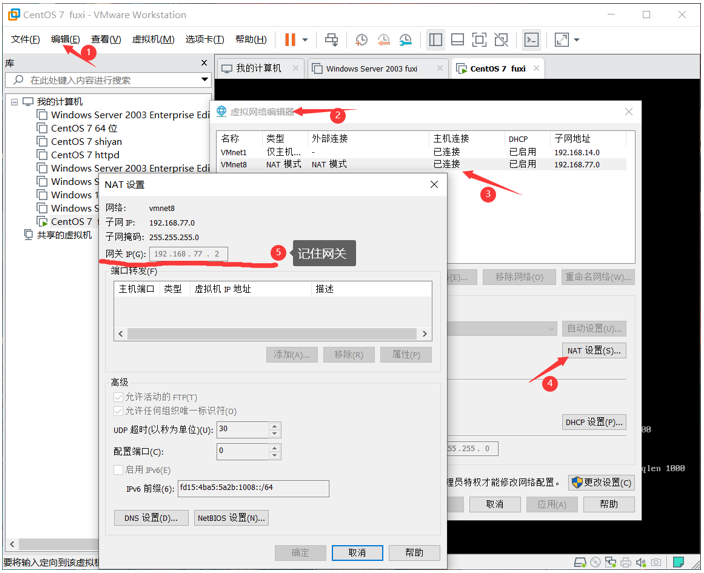This screenshot has width=704, height=573.
Task: Click the console view icon
Action: pyautogui.click(x=532, y=40)
